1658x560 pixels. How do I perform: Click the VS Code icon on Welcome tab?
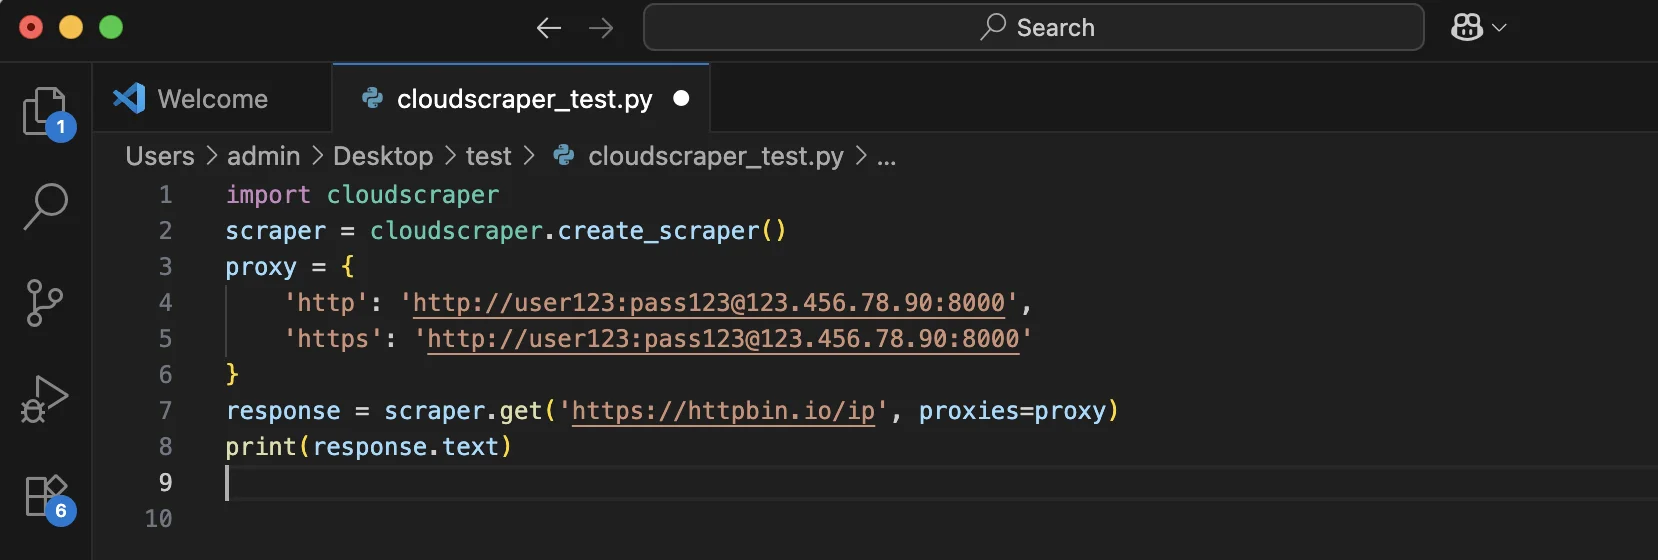(129, 98)
